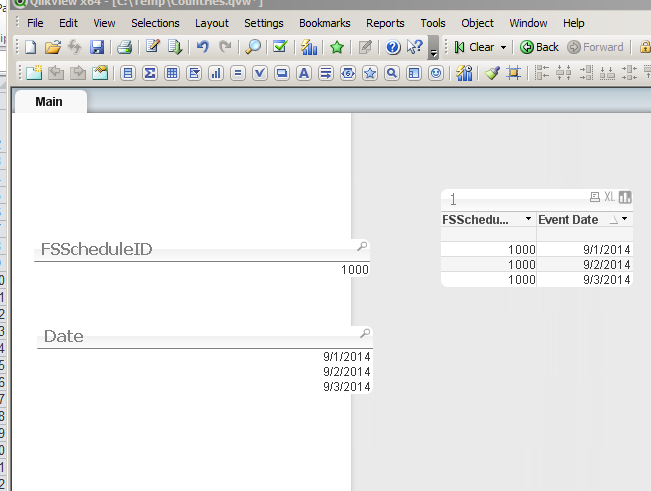Go Forward in selection history
Viewport: 651px width, 491px height.
[595, 47]
